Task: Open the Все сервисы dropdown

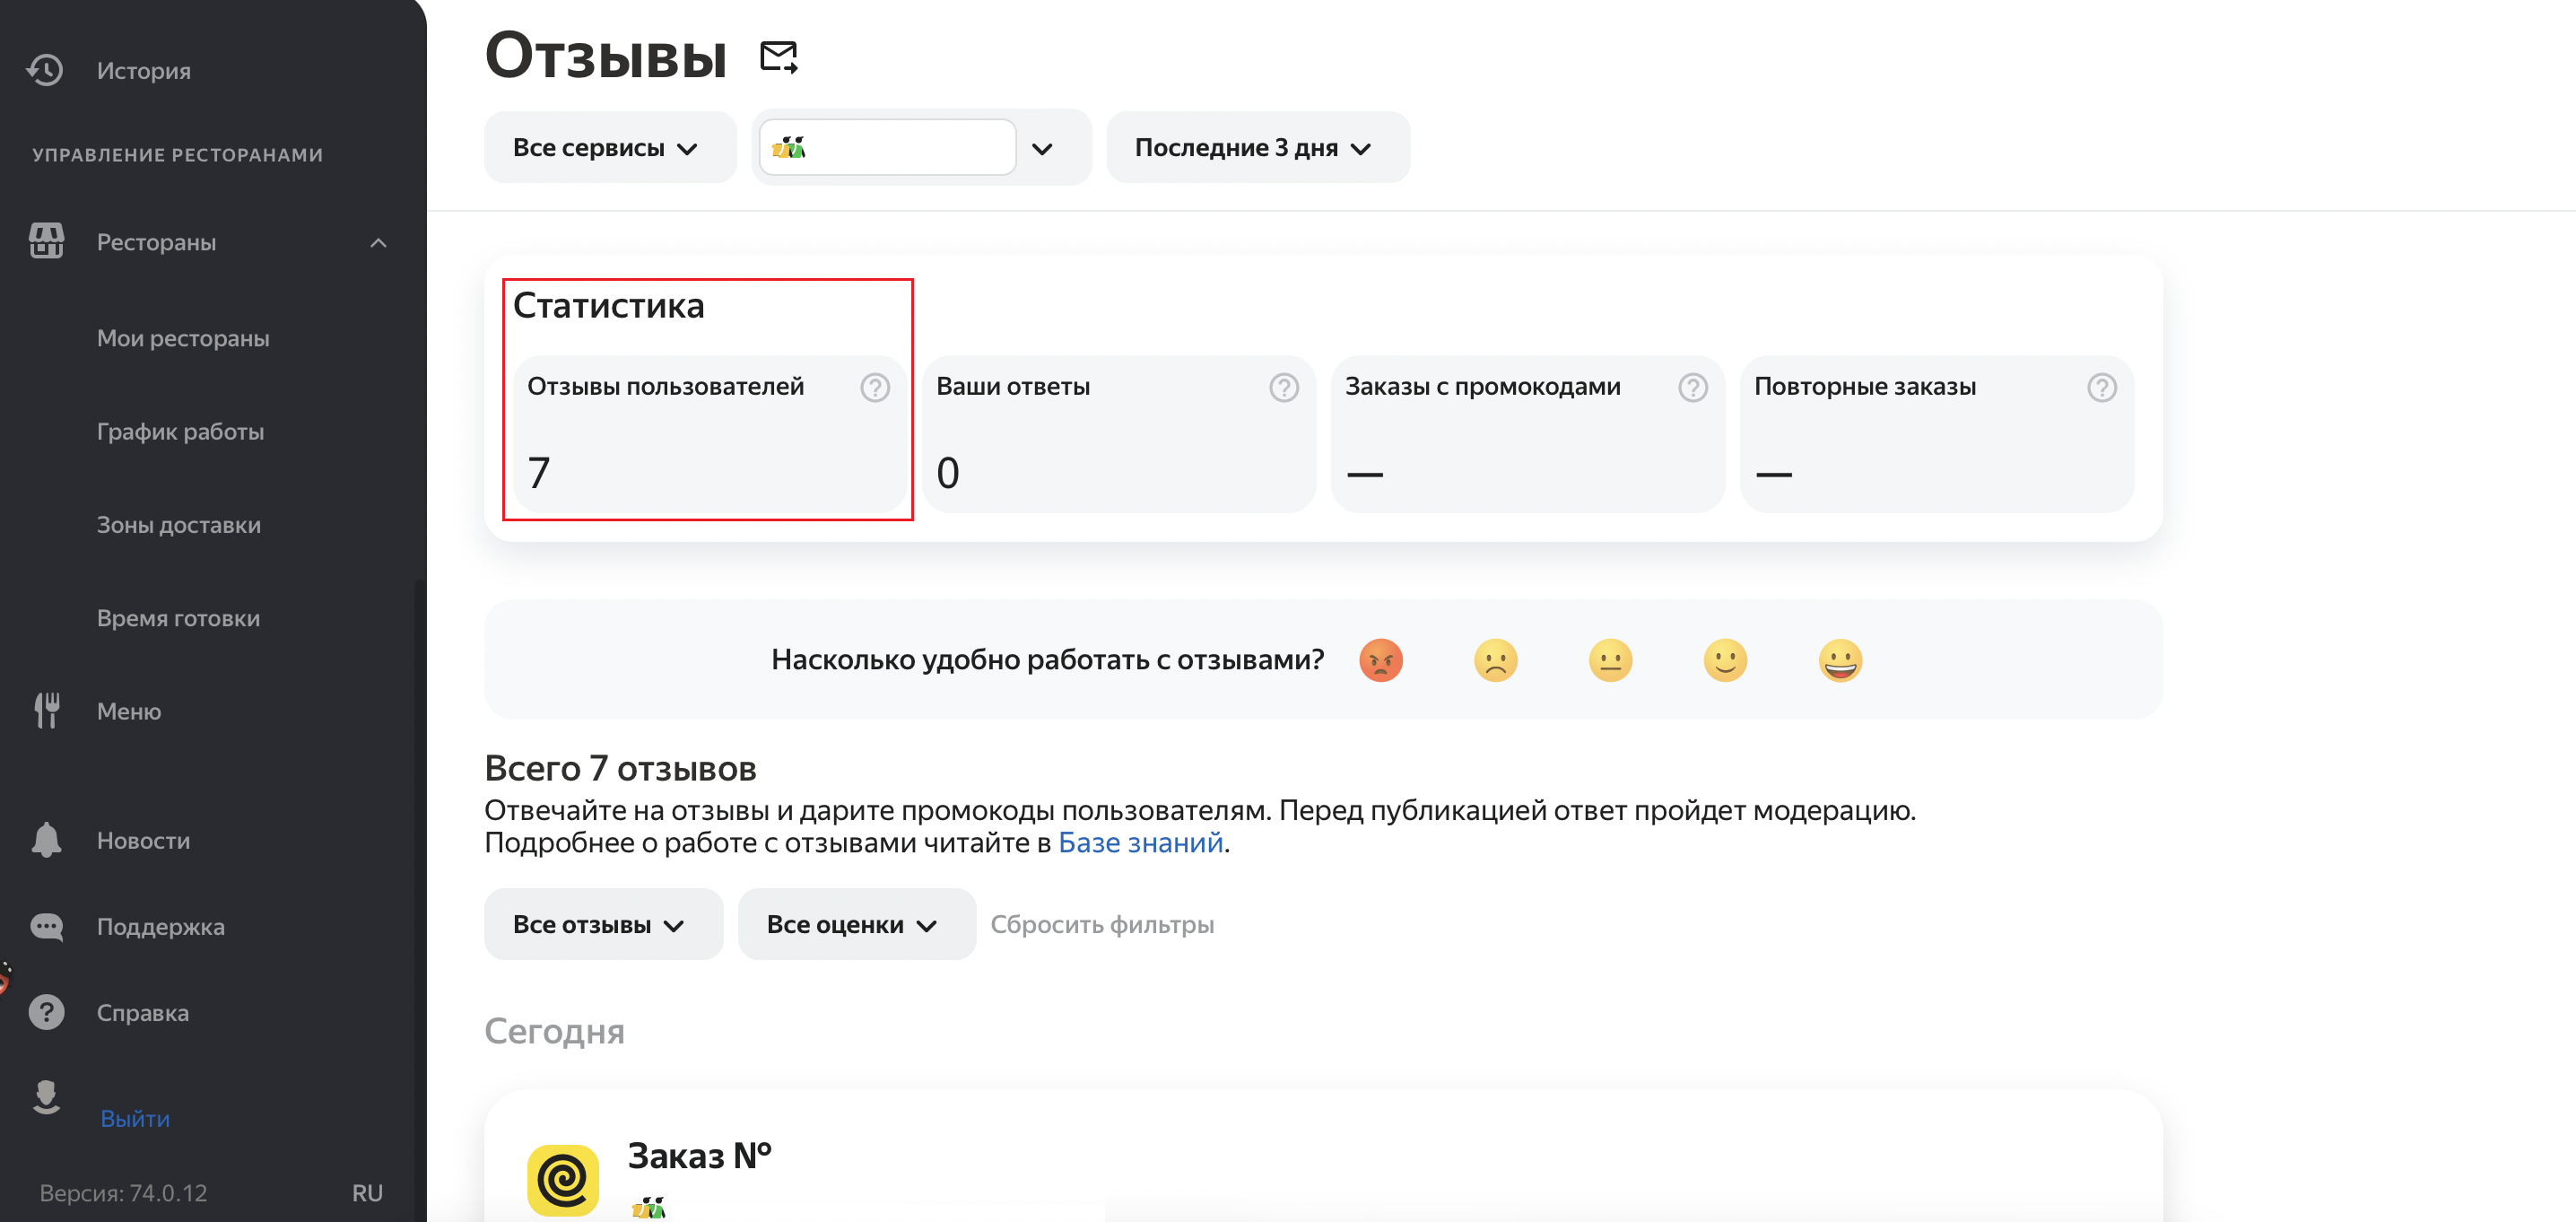Action: pyautogui.click(x=610, y=147)
